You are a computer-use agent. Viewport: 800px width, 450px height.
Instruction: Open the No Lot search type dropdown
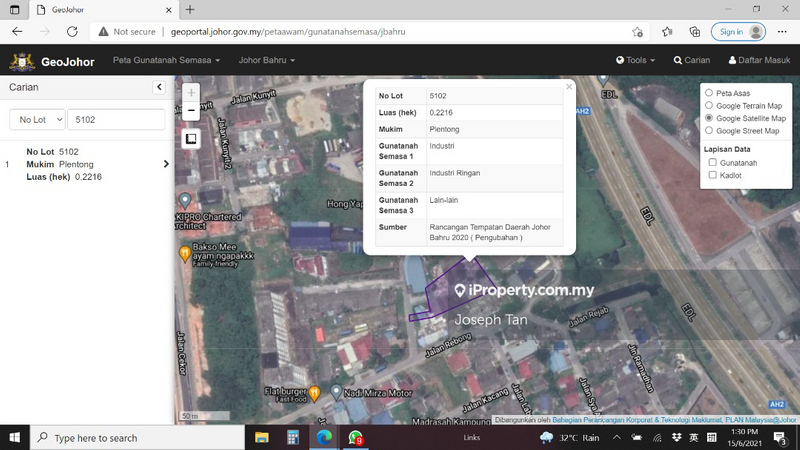click(37, 119)
